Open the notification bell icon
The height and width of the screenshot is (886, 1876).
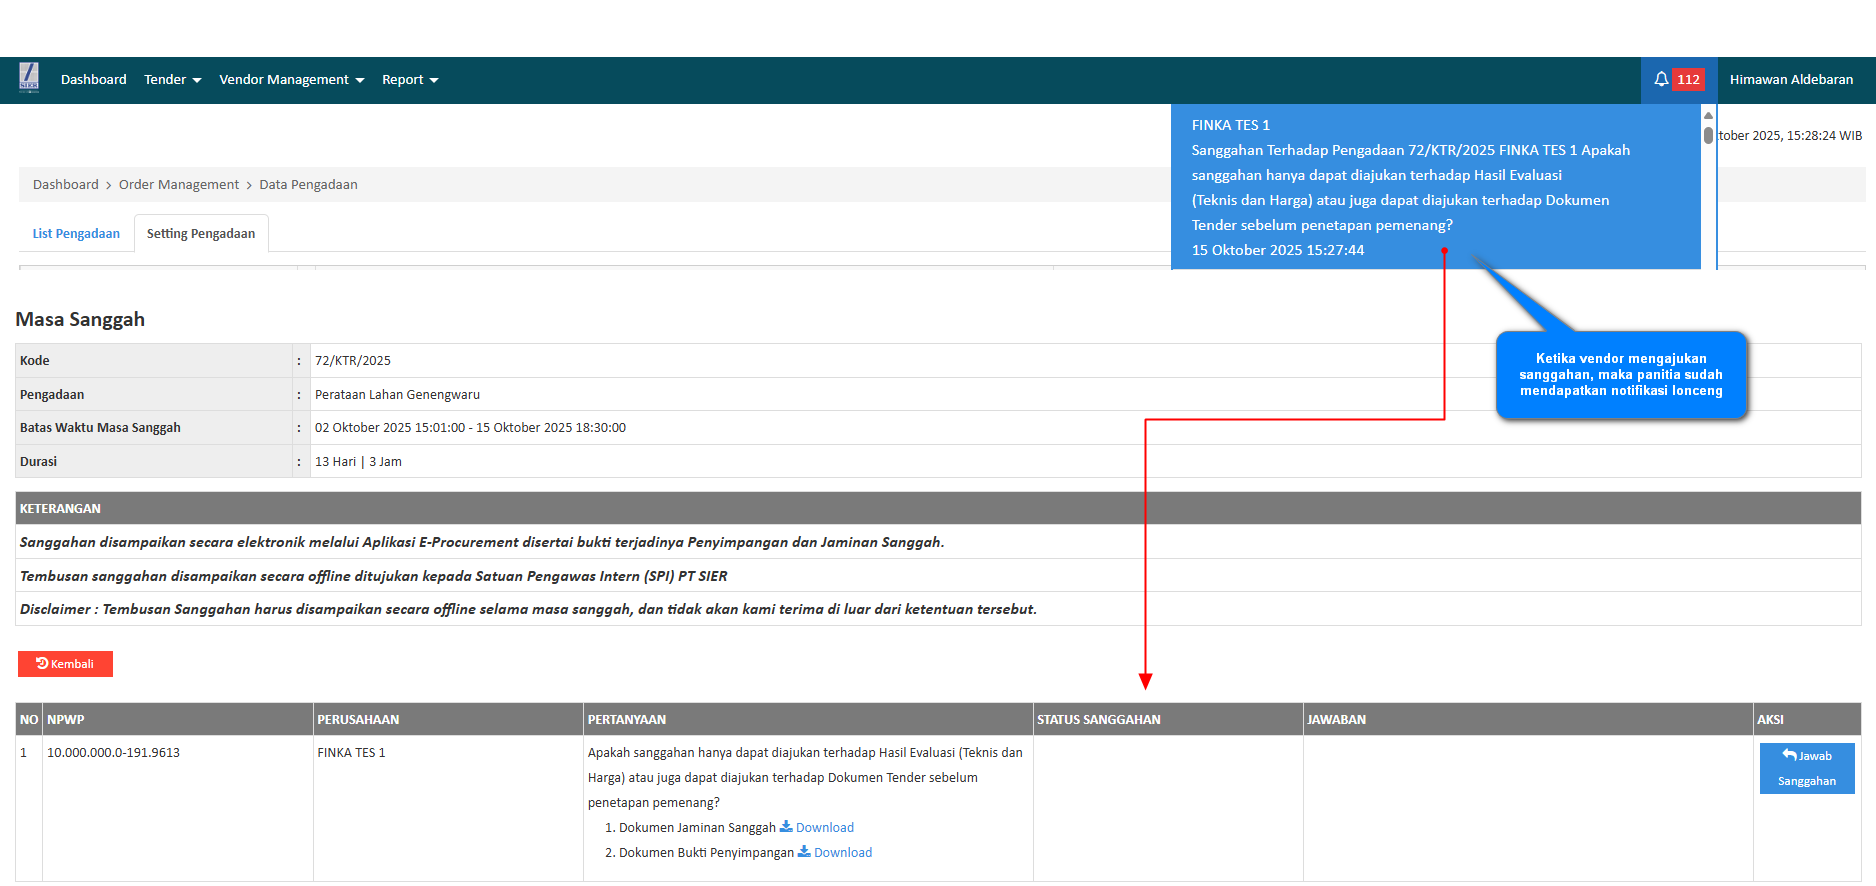tap(1661, 79)
